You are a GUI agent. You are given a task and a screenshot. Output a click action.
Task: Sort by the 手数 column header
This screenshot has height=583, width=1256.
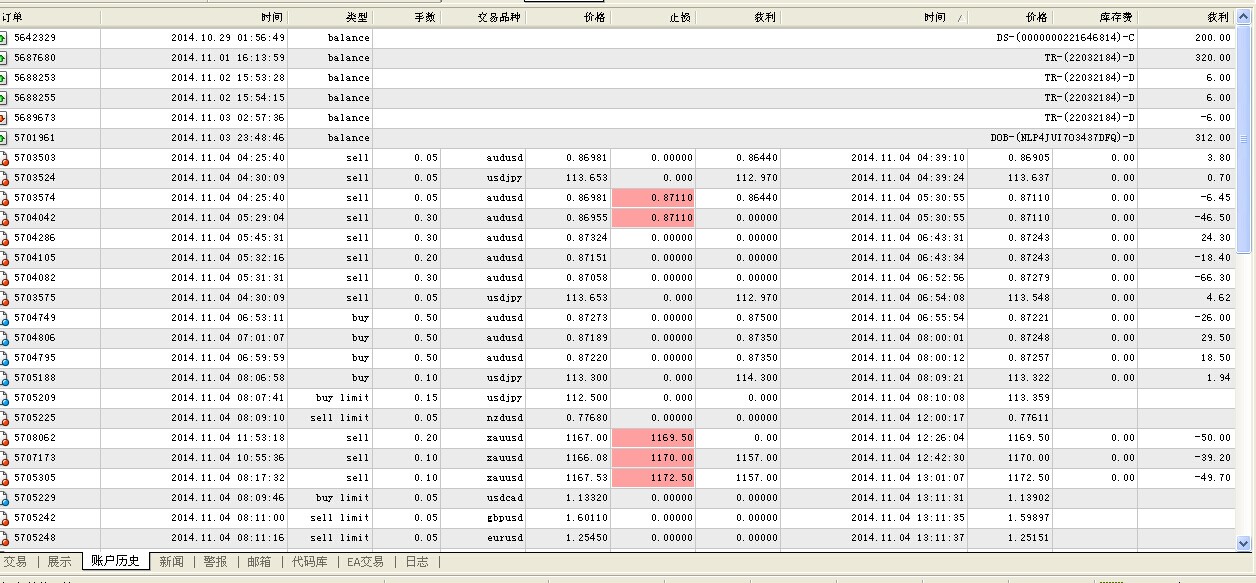click(406, 17)
